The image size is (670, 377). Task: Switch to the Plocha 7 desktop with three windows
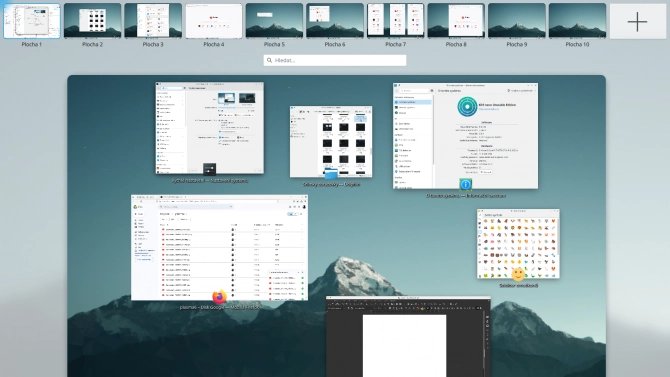(395, 21)
